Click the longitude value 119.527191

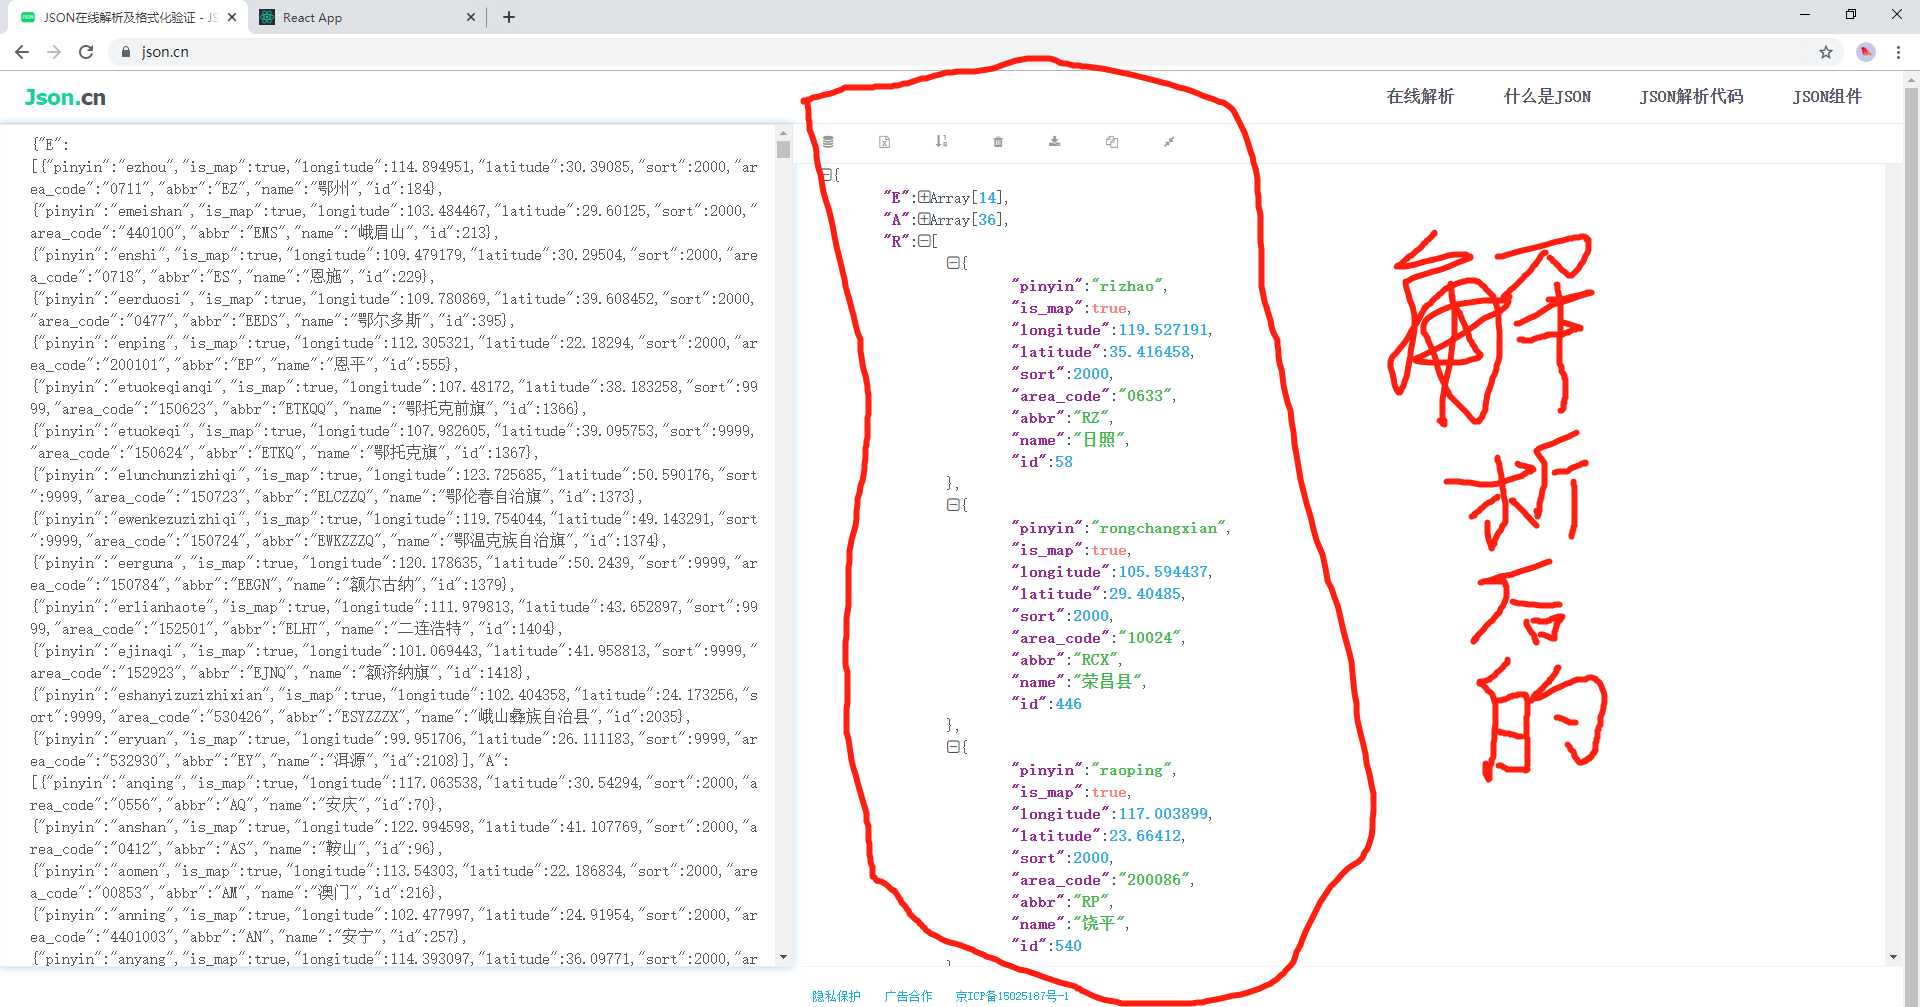point(1163,330)
